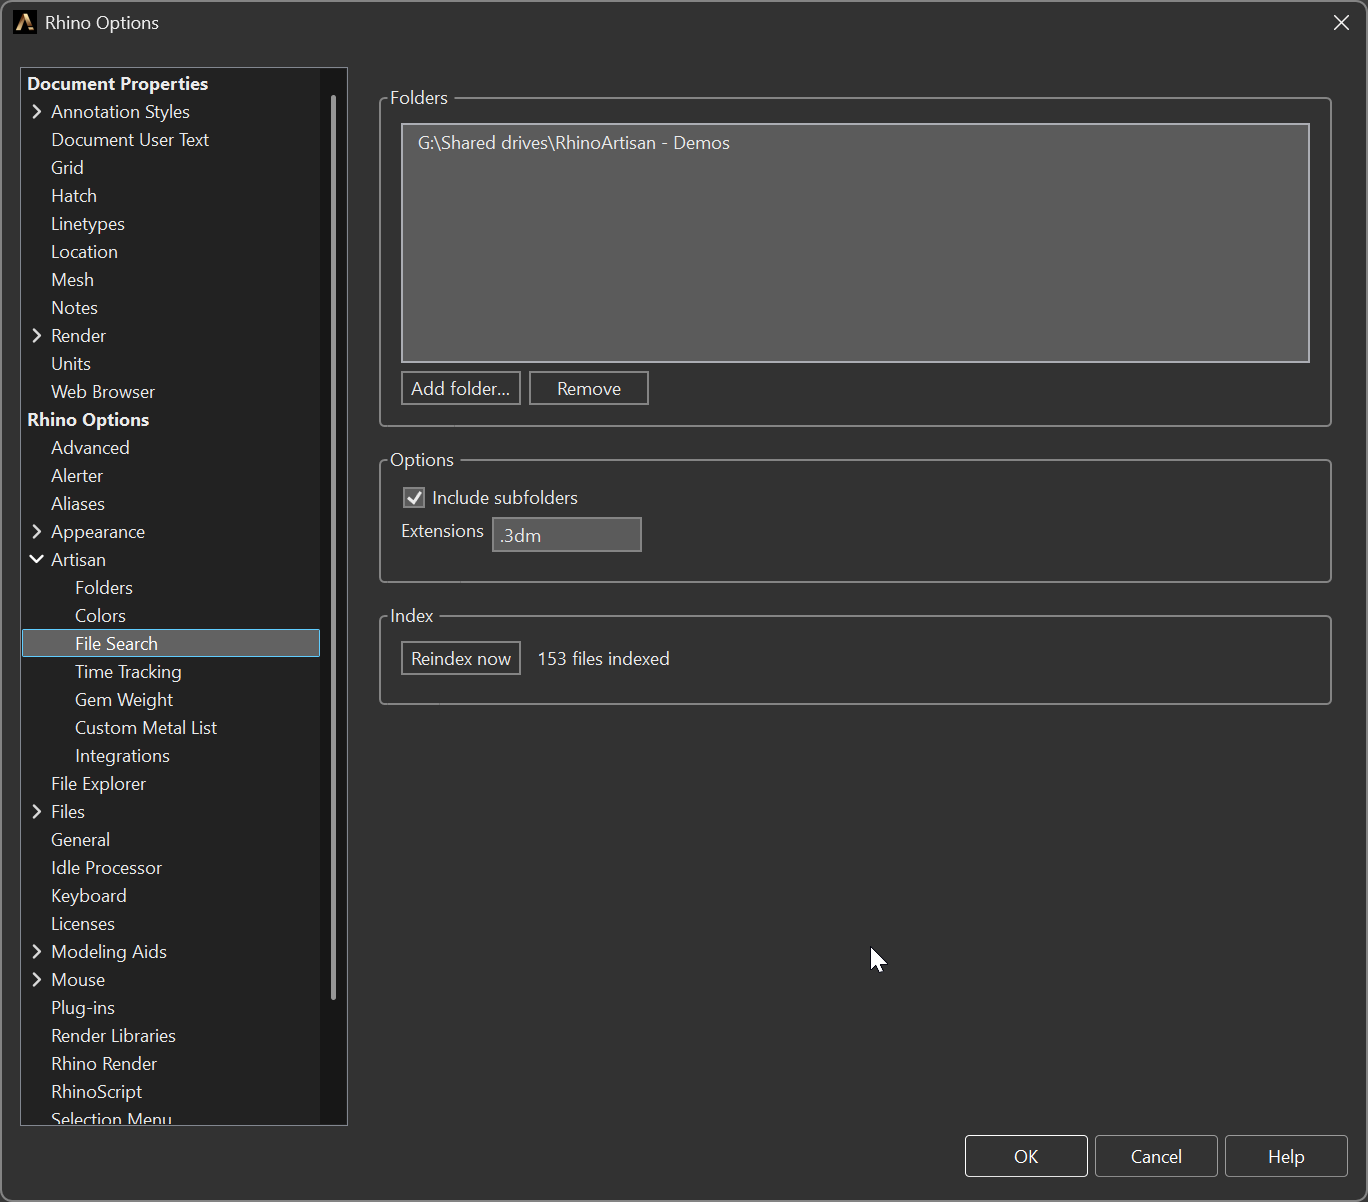The width and height of the screenshot is (1368, 1202).
Task: Expand the Annotation Styles tree node
Action: [37, 112]
